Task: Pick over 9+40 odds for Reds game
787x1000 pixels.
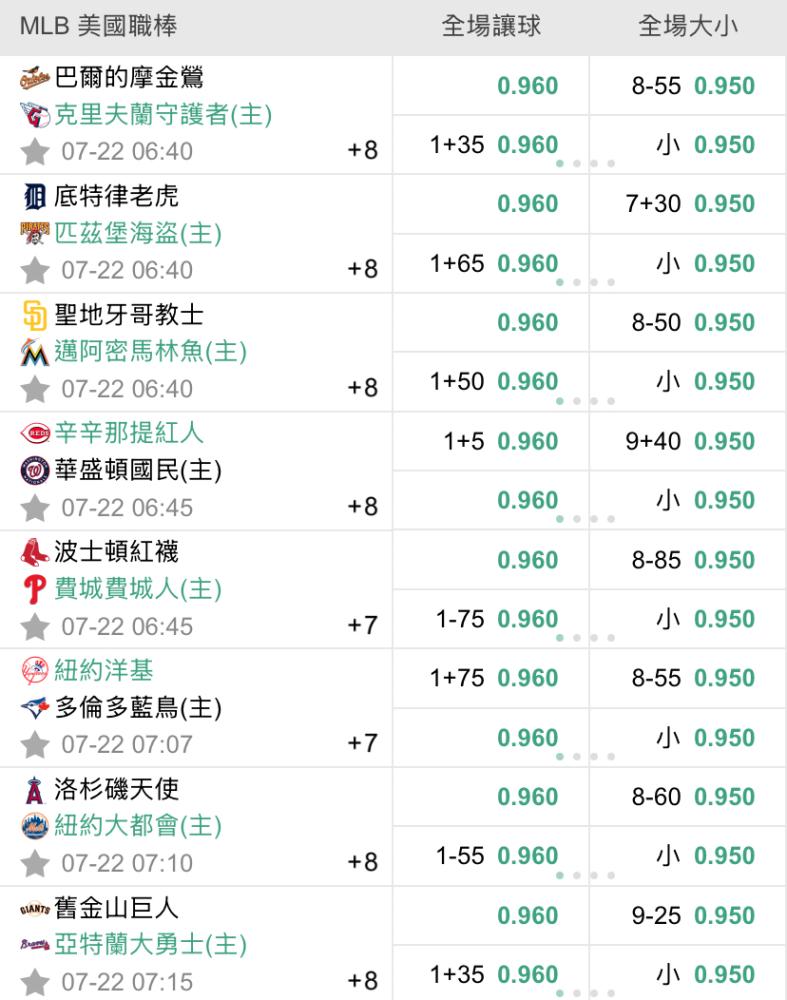Action: [x=688, y=441]
